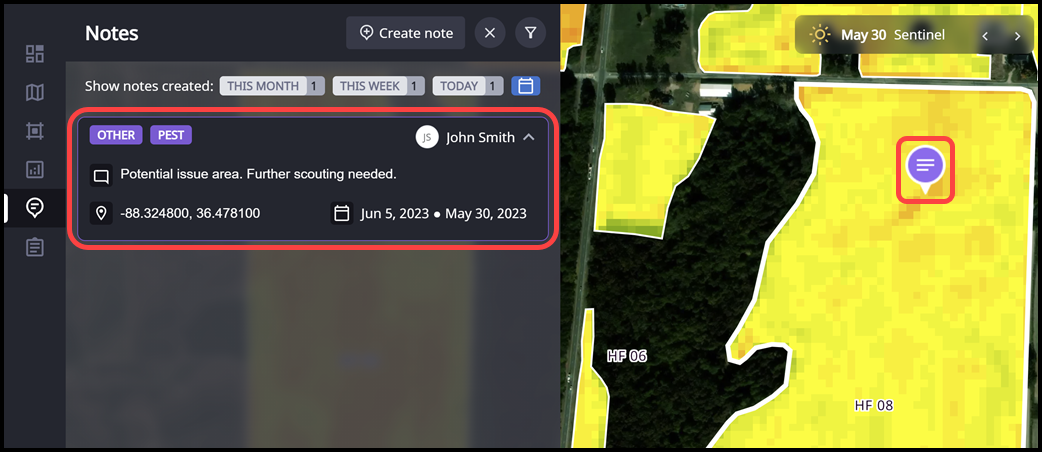Open the notes filter funnel icon
The image size is (1042, 452).
point(530,33)
